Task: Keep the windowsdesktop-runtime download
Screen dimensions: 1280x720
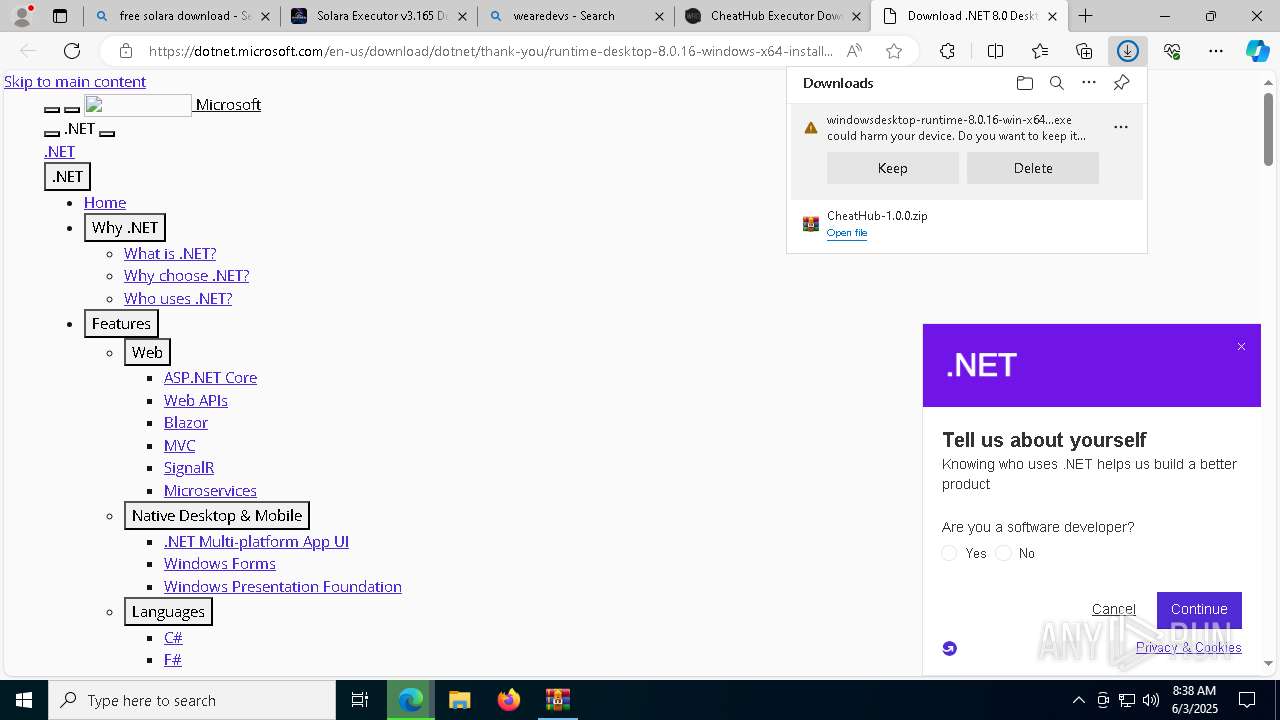Action: [892, 168]
